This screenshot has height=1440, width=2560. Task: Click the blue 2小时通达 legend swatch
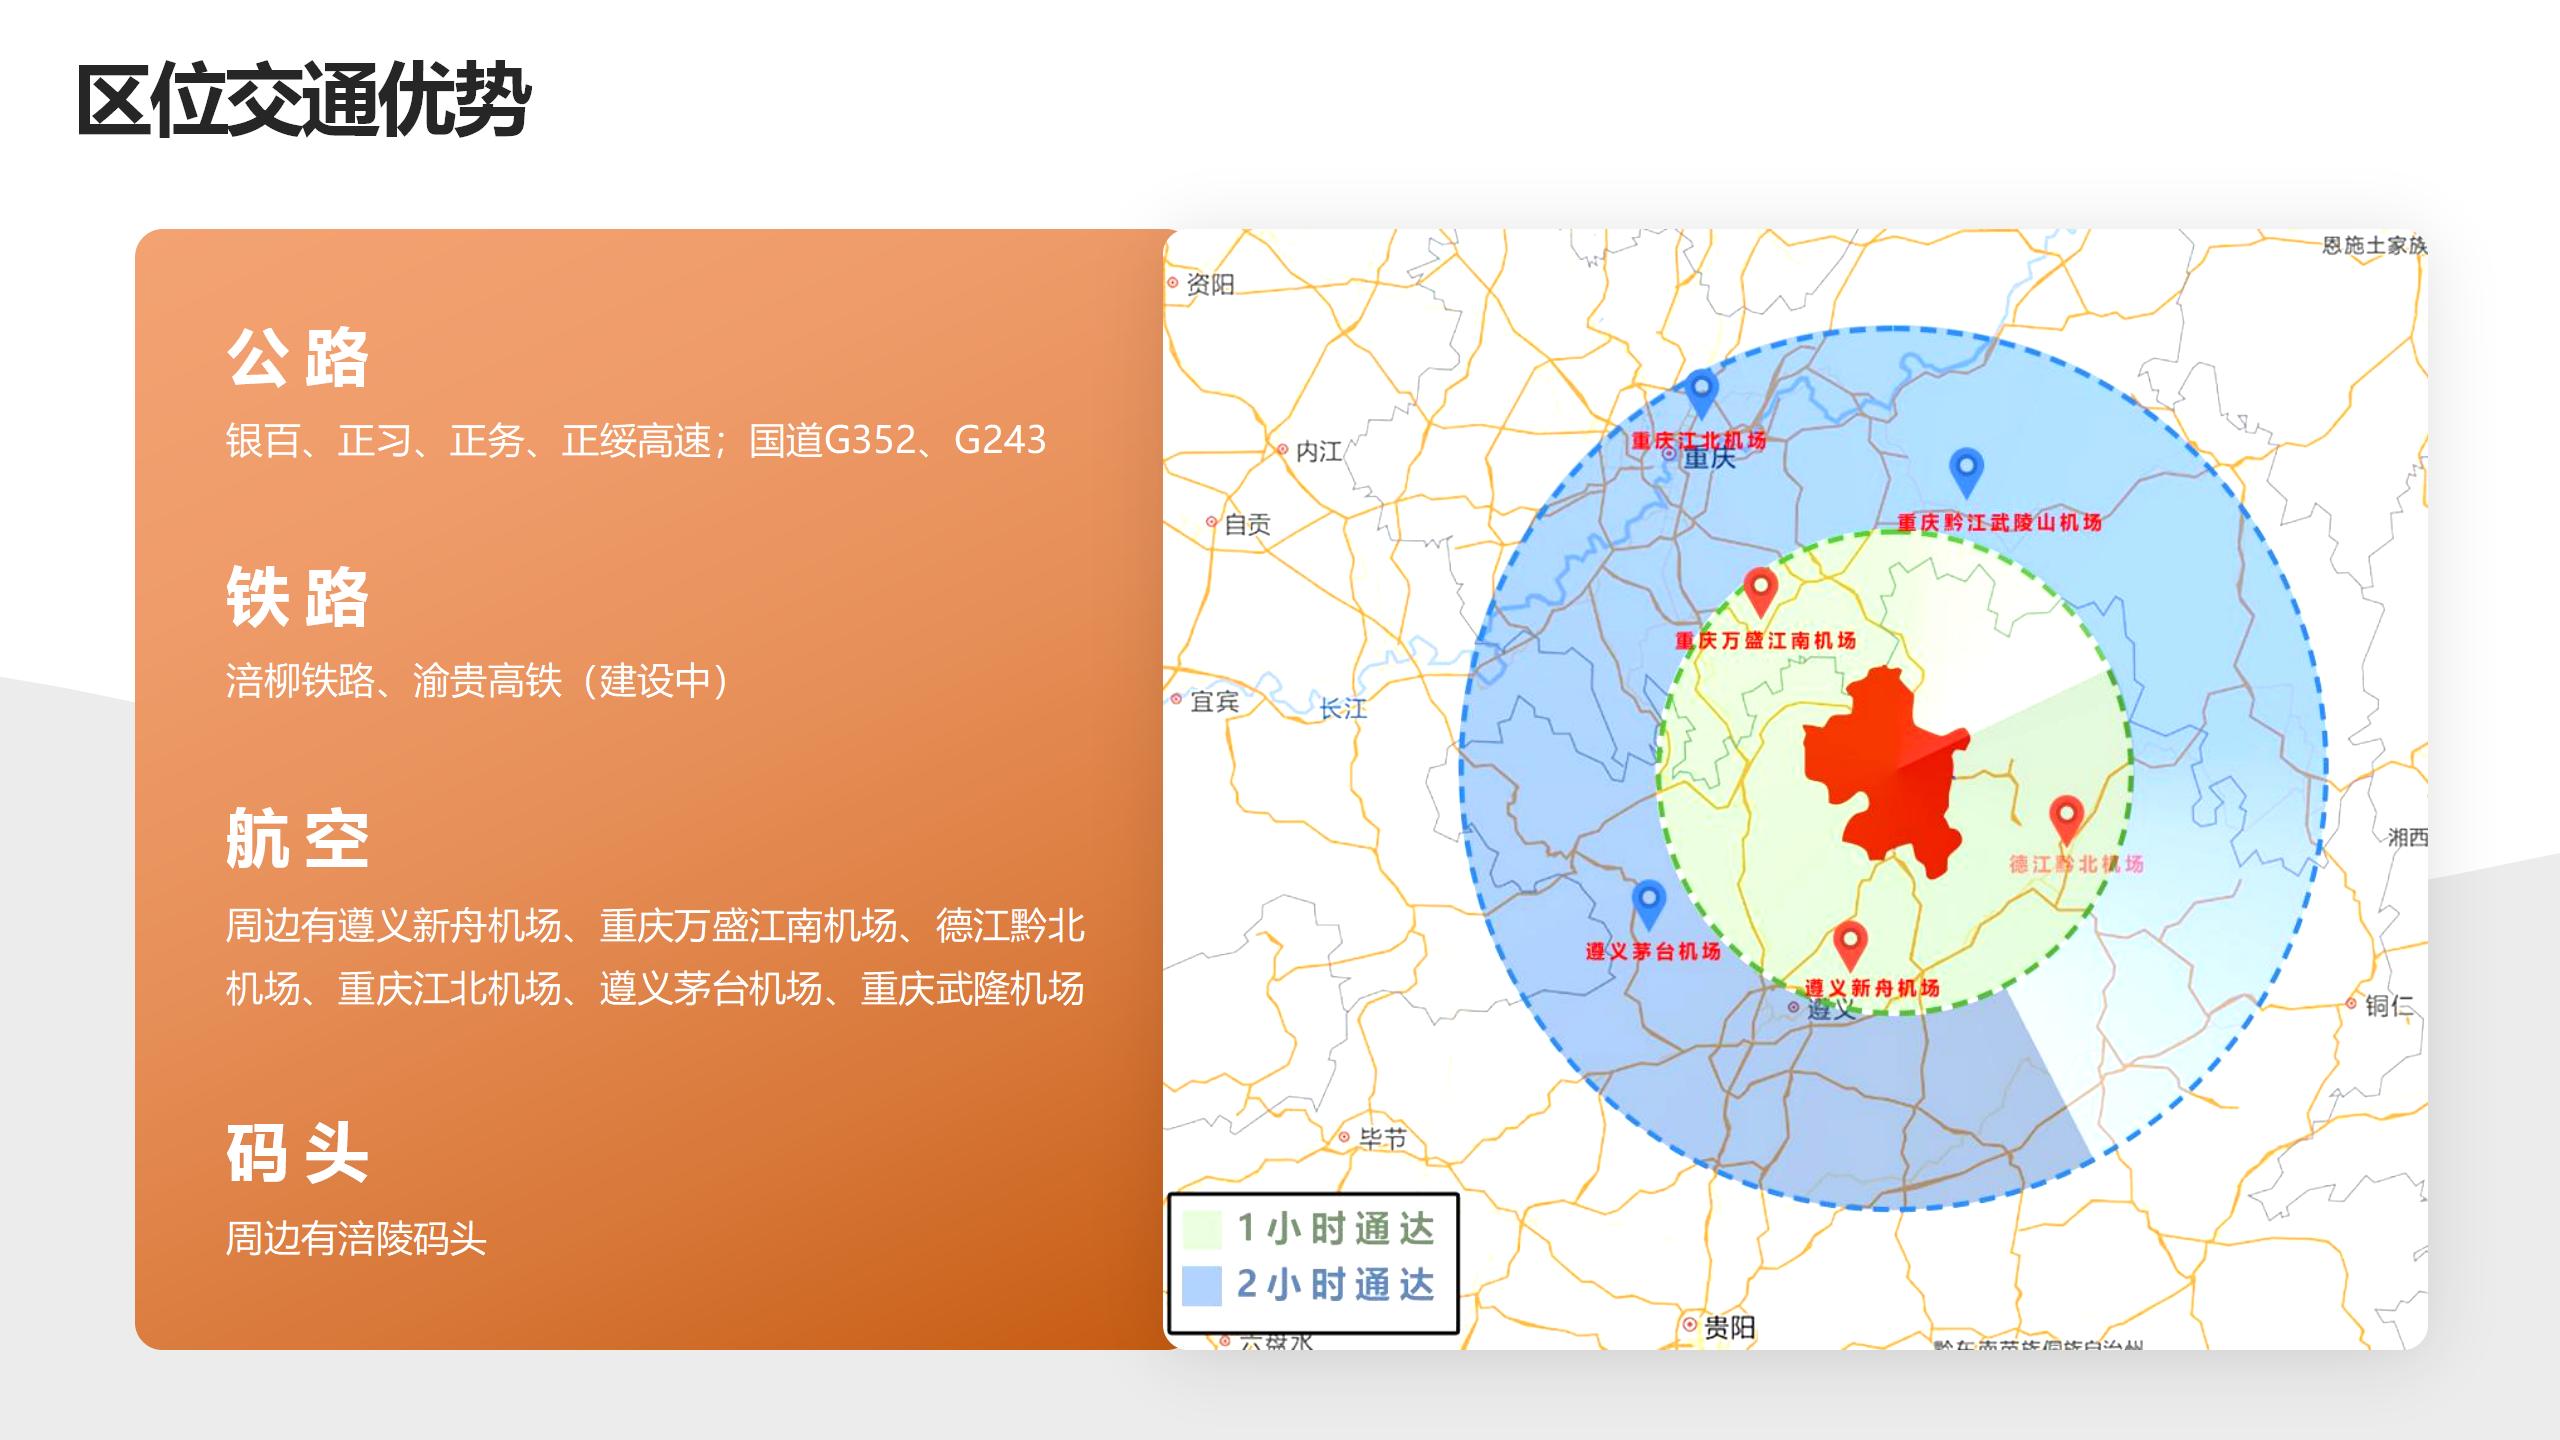[1201, 1285]
